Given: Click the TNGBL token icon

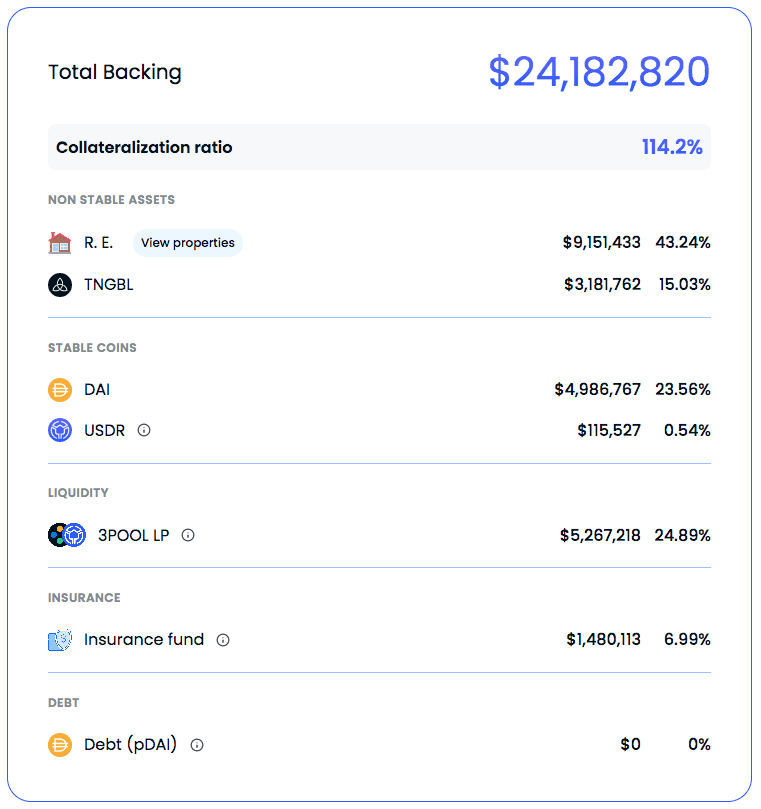Looking at the screenshot, I should click(60, 285).
